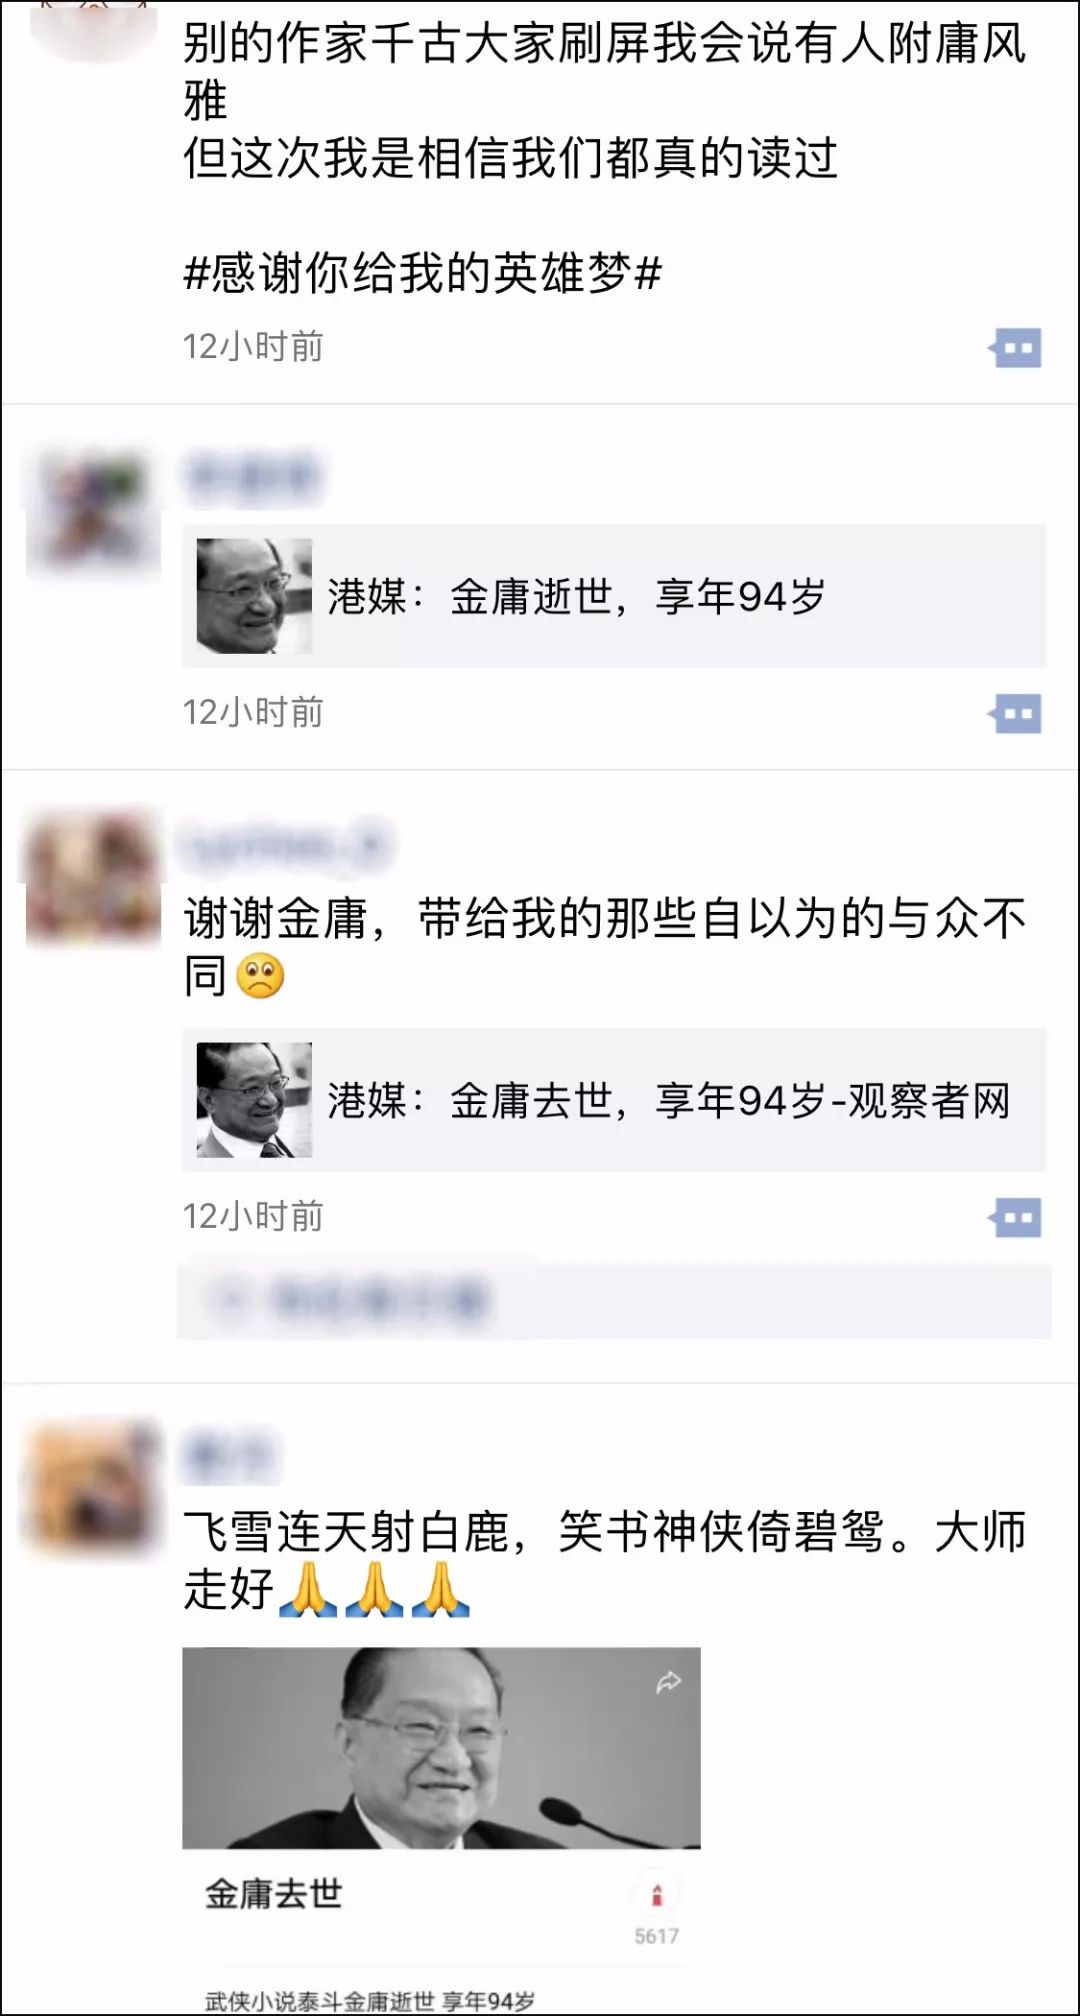Tap hashtag #感谢你给我的英雄梦#
This screenshot has width=1080, height=2016.
click(x=422, y=273)
